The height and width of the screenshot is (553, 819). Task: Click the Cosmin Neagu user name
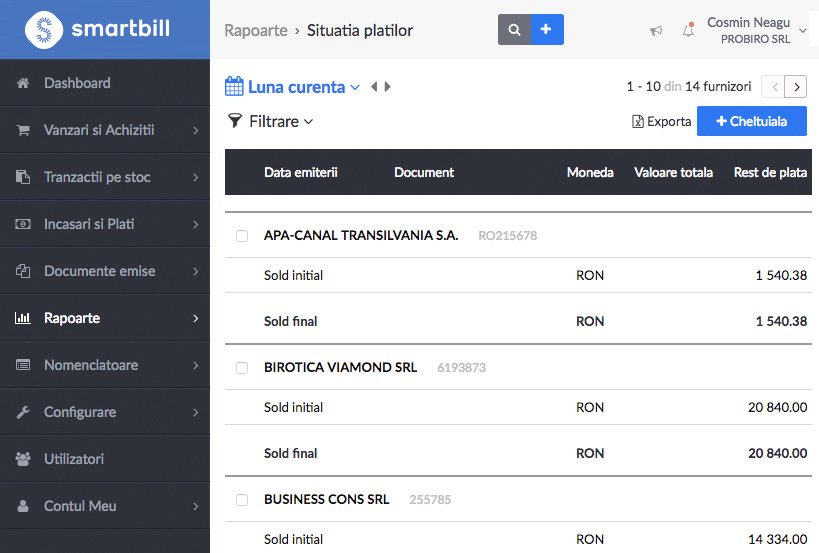[x=748, y=22]
